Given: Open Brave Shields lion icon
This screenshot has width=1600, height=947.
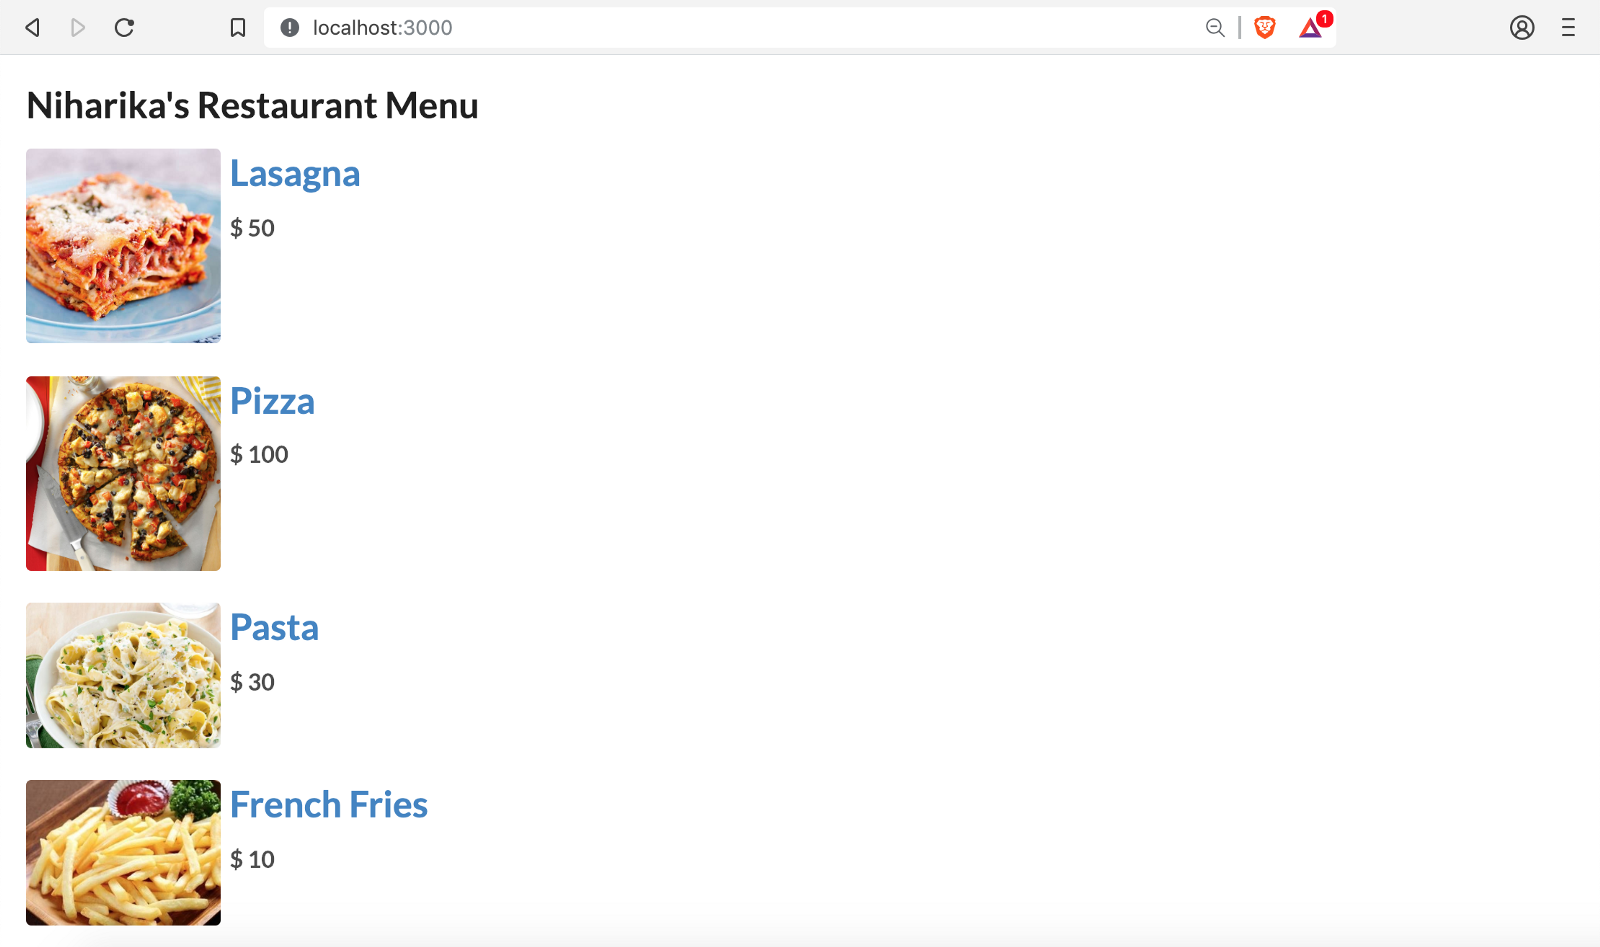Looking at the screenshot, I should pos(1265,28).
